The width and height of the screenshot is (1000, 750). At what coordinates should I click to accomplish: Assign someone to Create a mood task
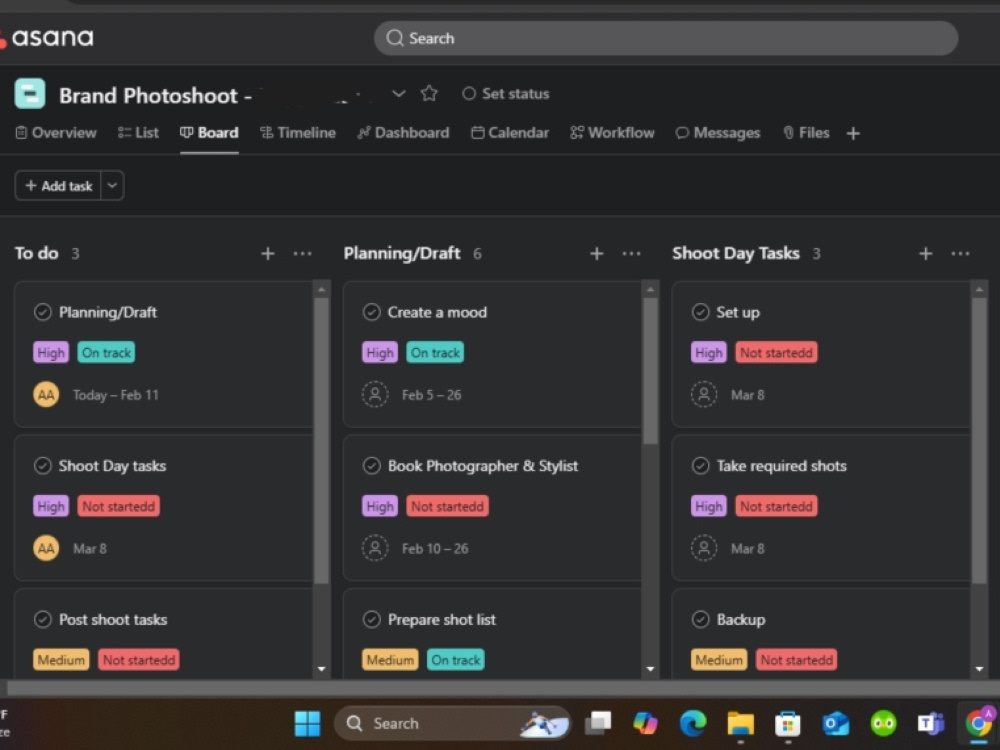click(375, 395)
